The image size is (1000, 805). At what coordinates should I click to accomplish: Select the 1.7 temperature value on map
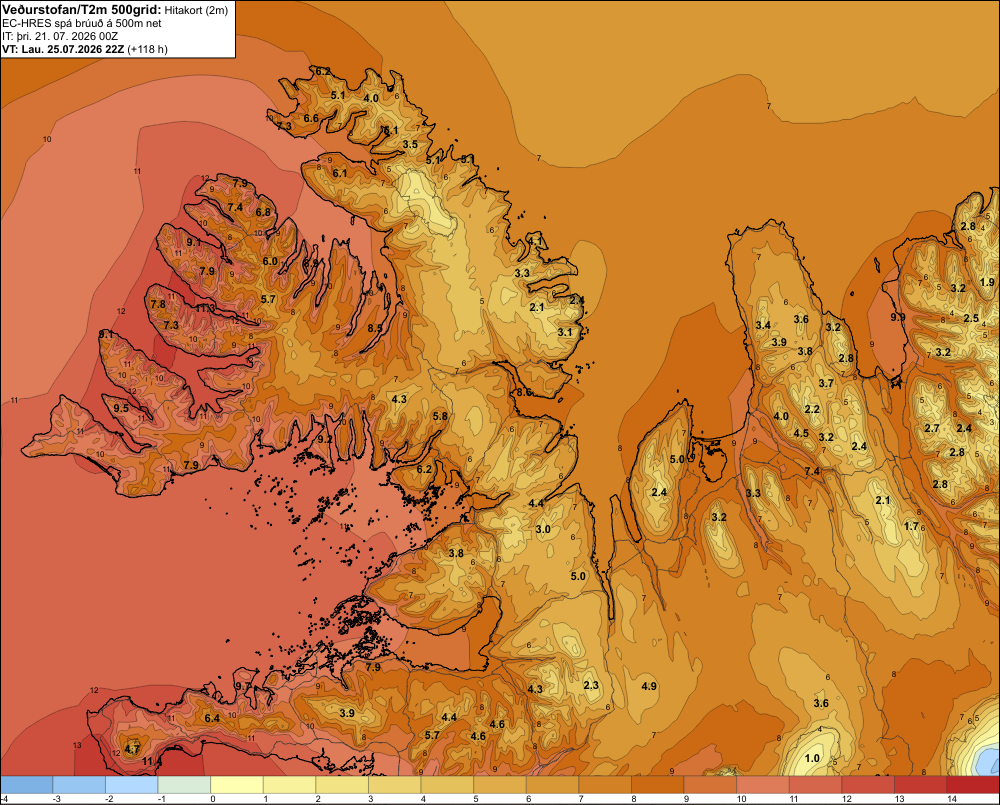[x=911, y=526]
